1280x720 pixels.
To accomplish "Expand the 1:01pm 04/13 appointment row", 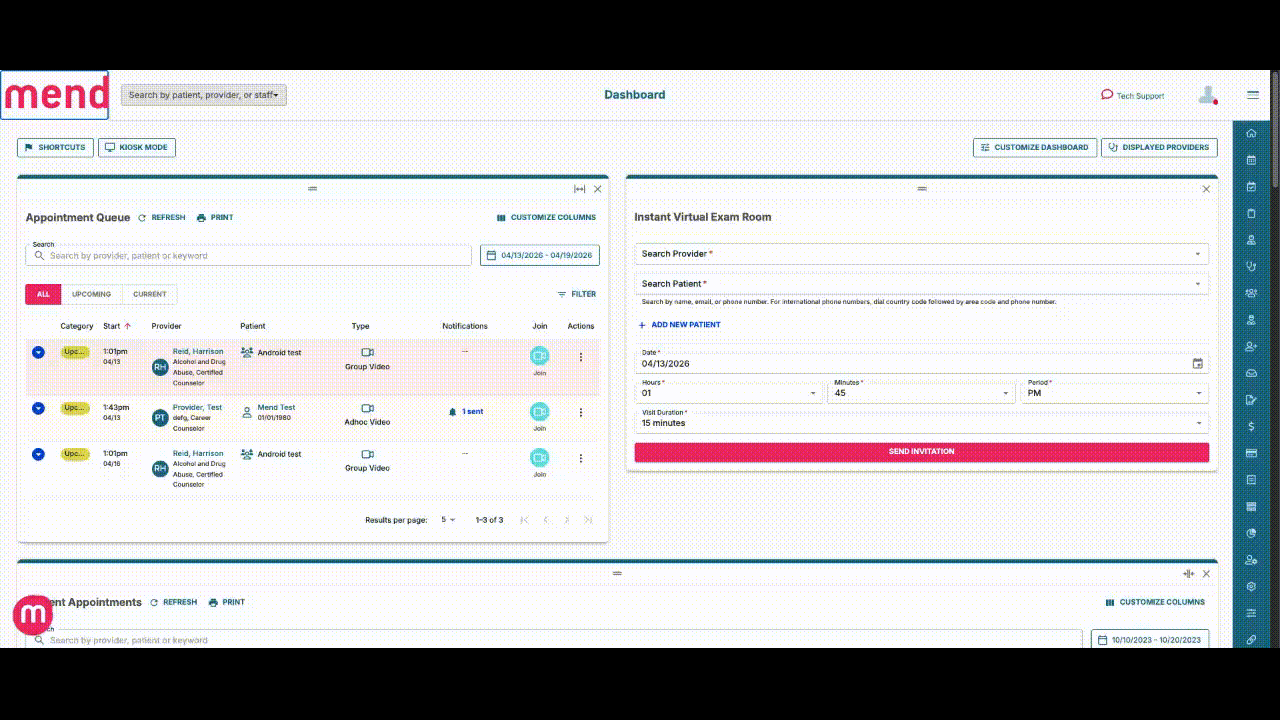I will (38, 352).
